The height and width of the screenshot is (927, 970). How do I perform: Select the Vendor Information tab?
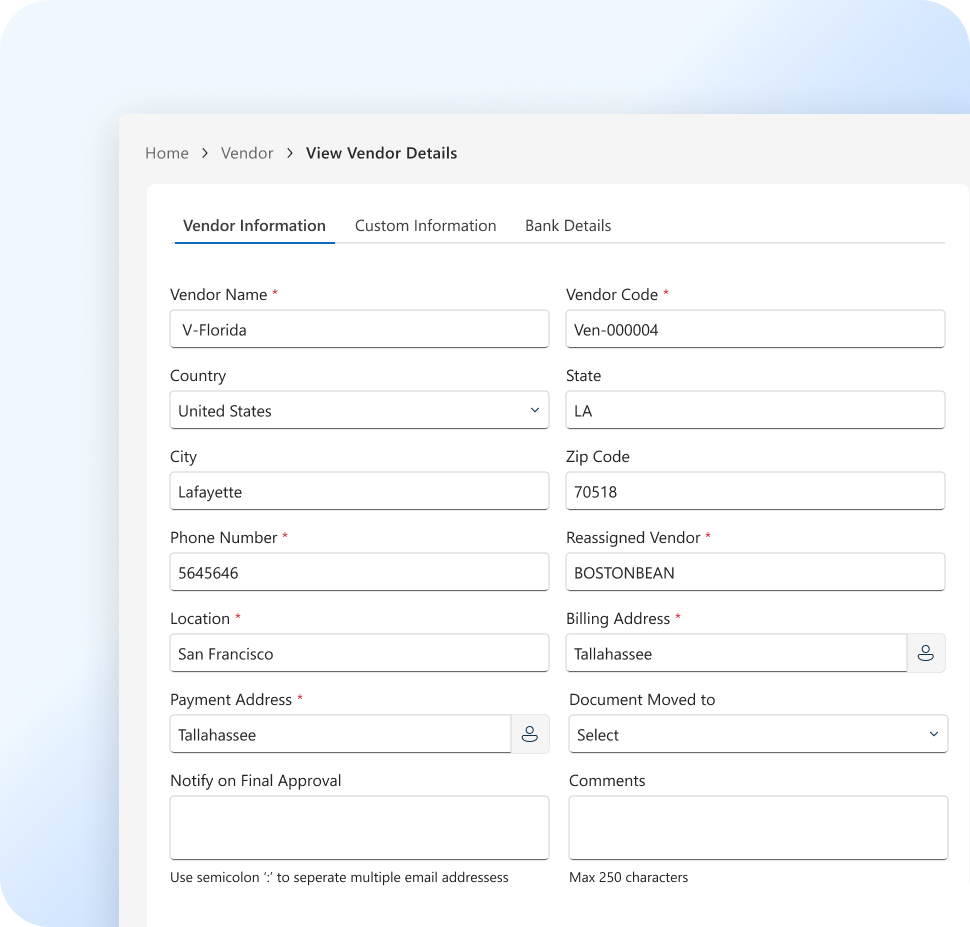point(254,226)
